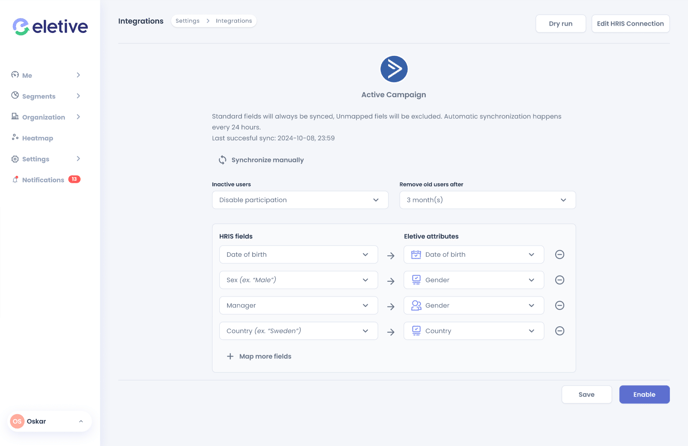Open Gender attribute dropdown in Manager row
688x446 pixels.
(474, 306)
